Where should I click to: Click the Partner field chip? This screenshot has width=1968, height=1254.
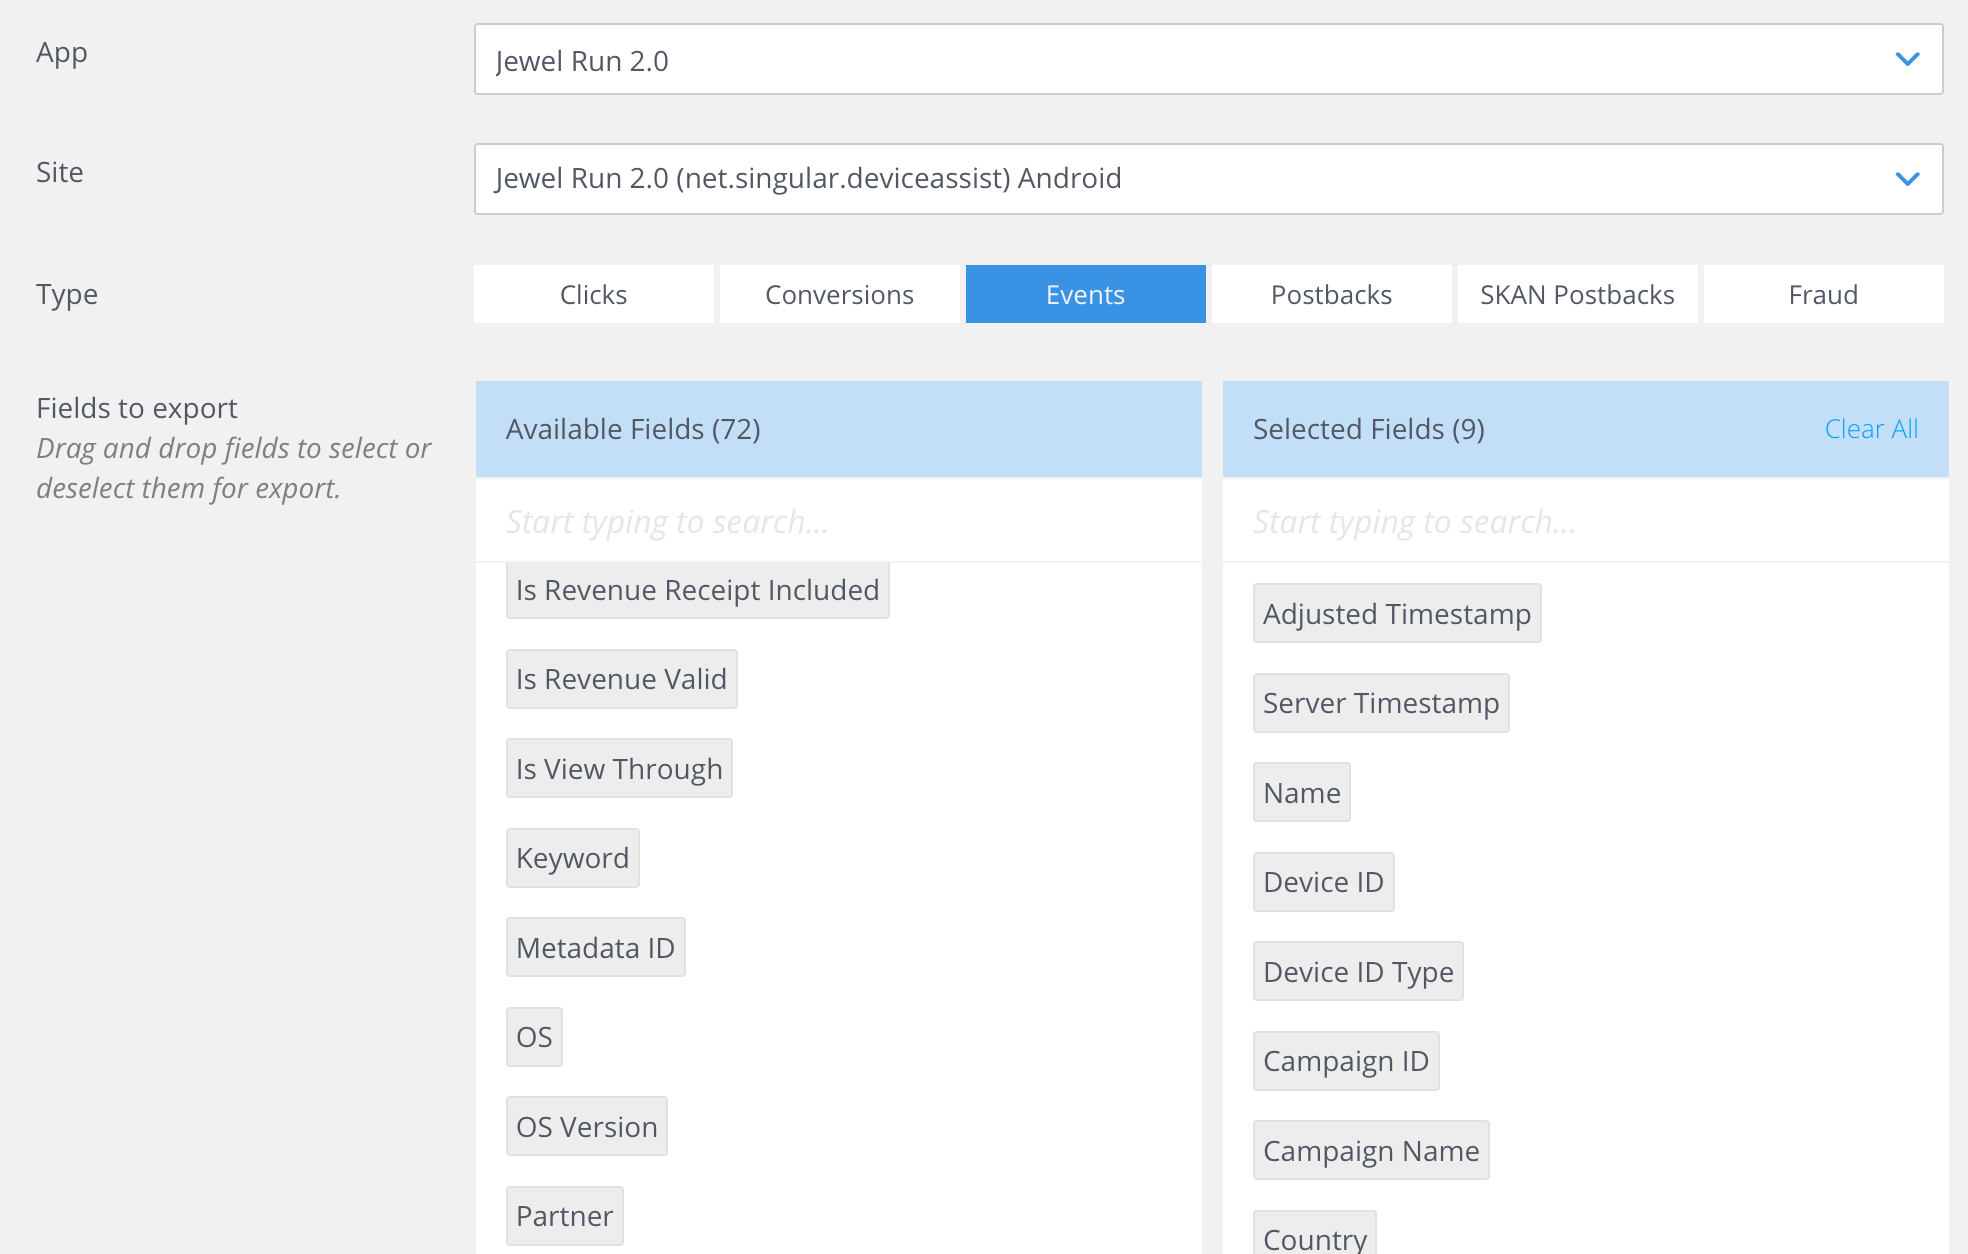click(x=564, y=1215)
